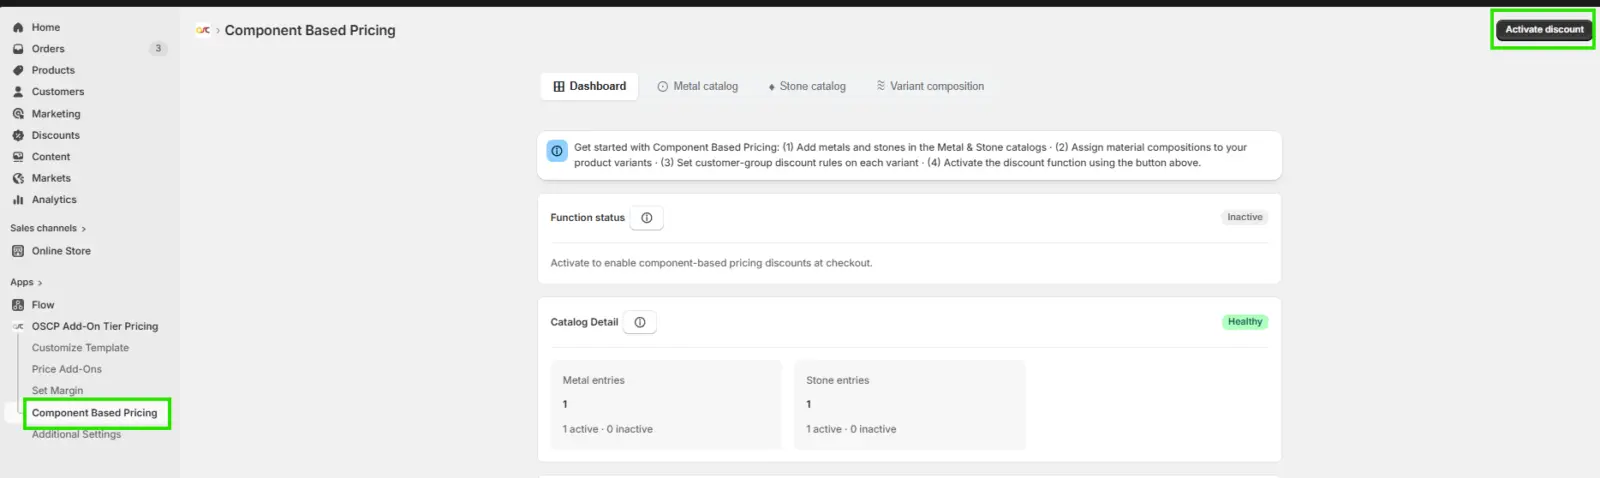Click the Metal entries card

[666, 405]
